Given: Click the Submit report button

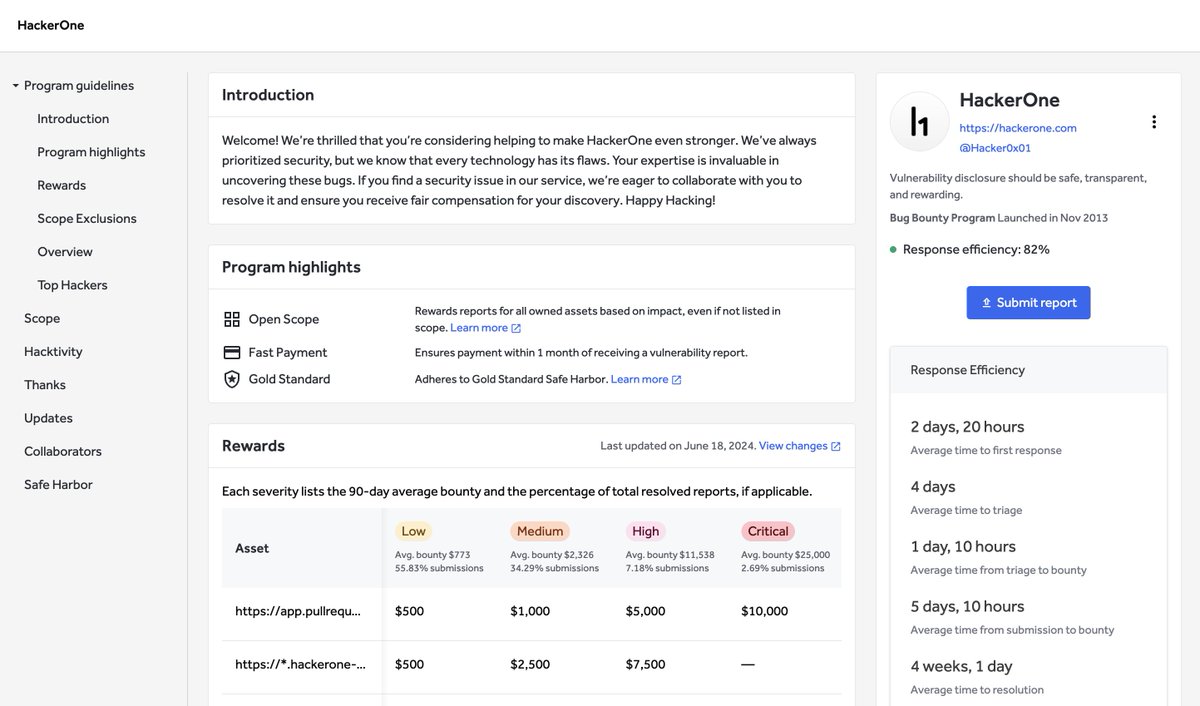Looking at the screenshot, I should (x=1028, y=302).
